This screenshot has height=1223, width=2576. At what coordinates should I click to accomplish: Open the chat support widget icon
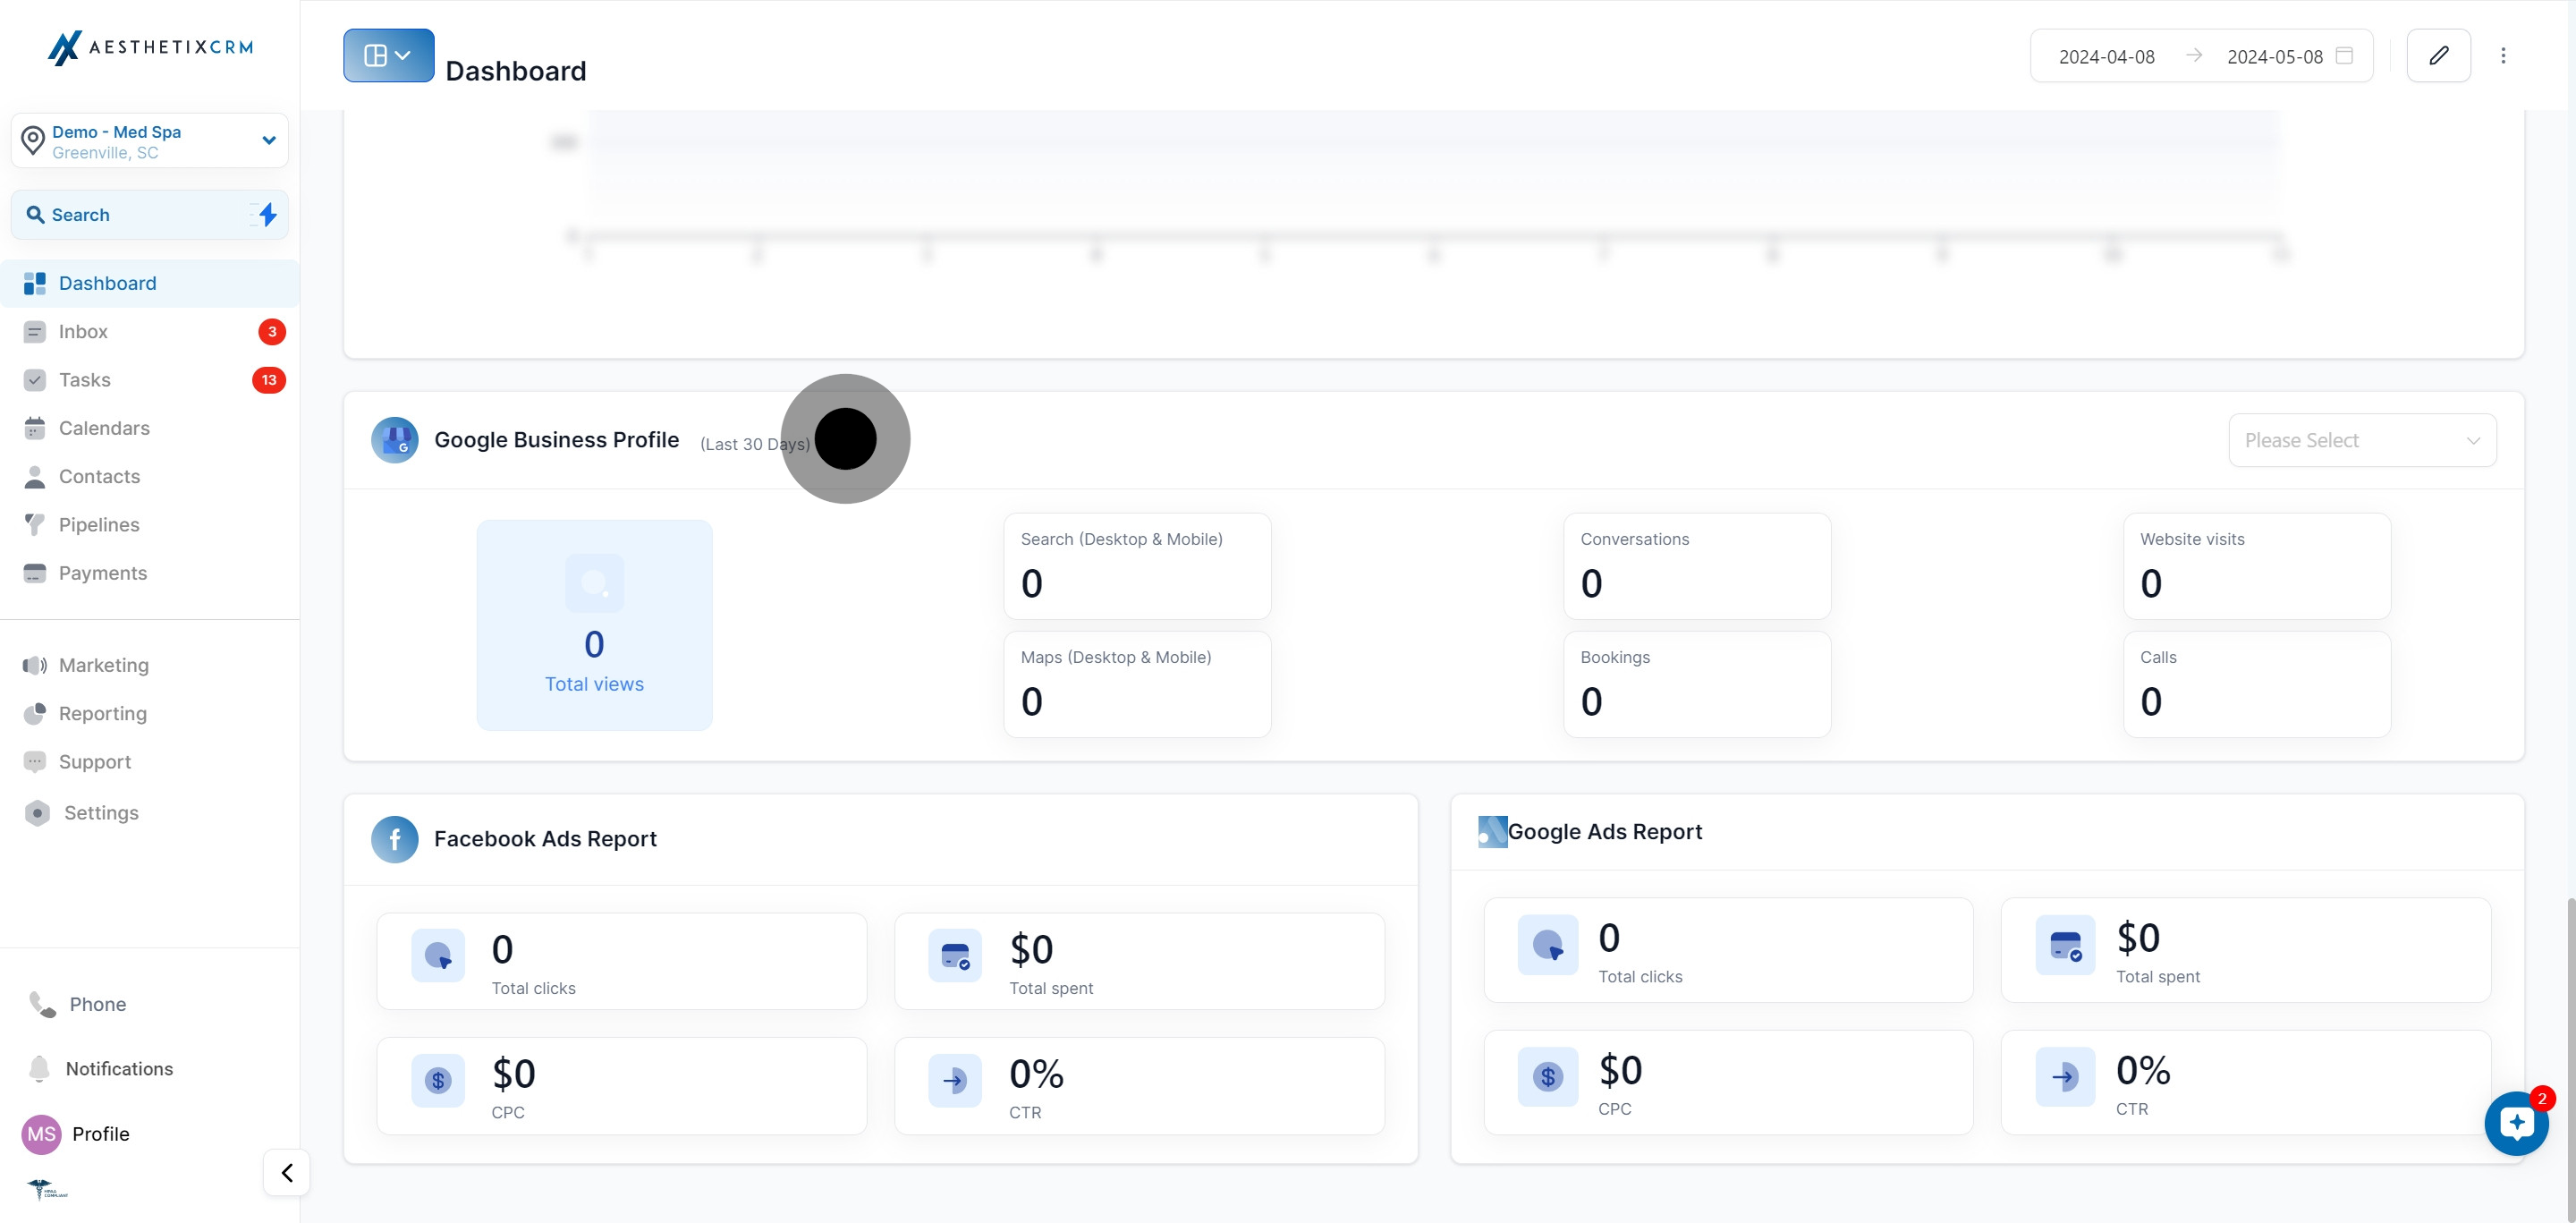2515,1123
